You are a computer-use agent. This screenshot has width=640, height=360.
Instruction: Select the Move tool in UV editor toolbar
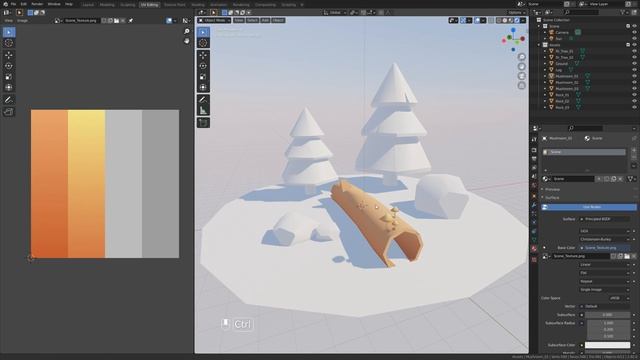(x=9, y=55)
